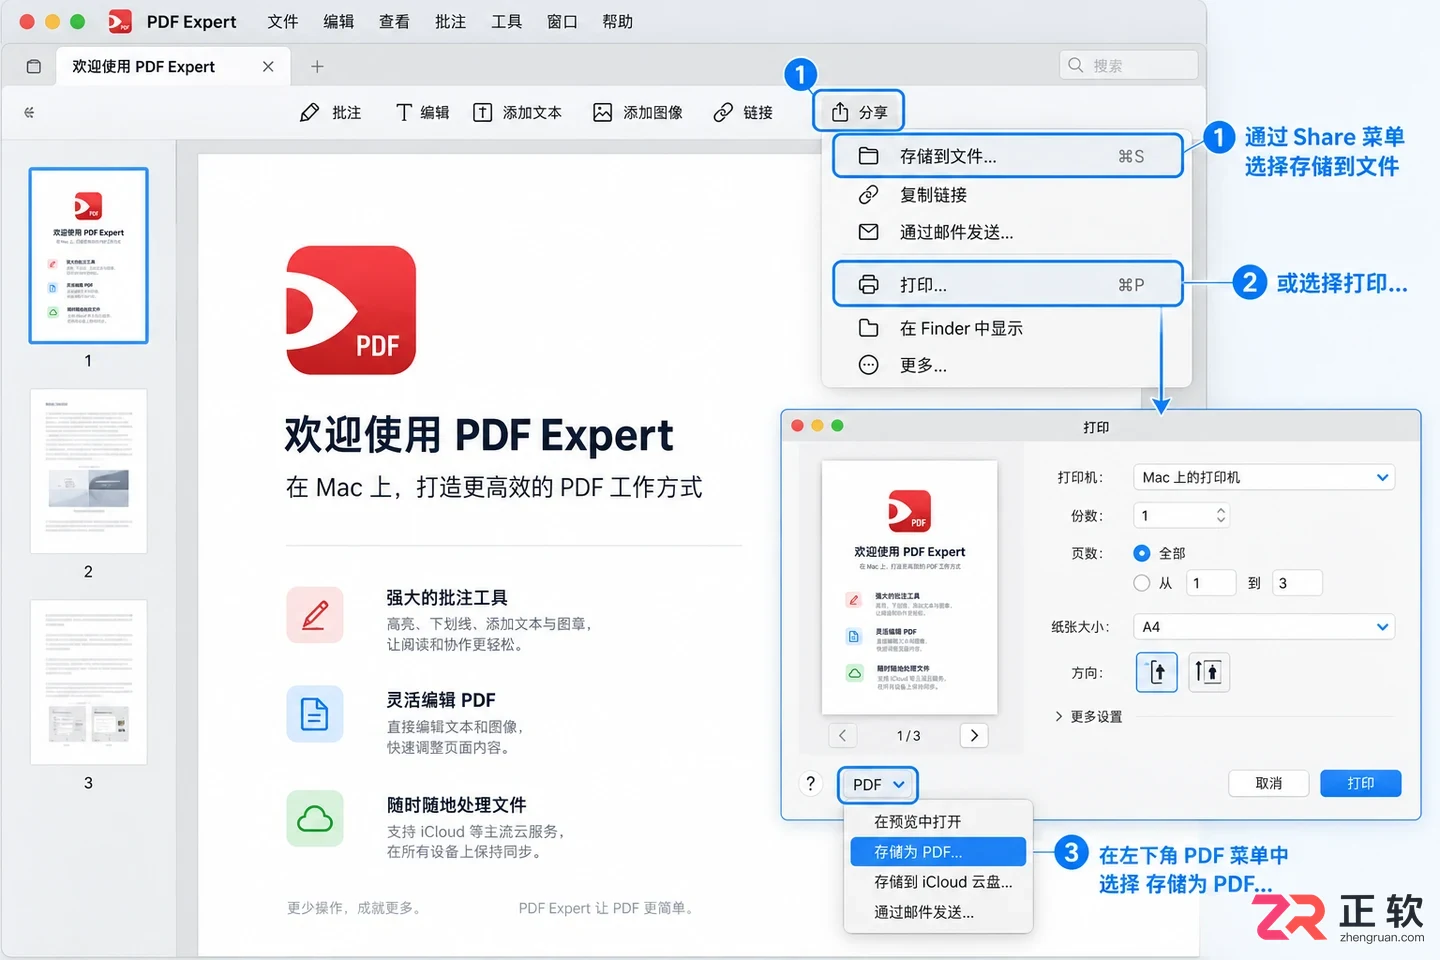Screen dimensions: 1440x960
Task: Close the 欢迎使用 PDF Expert tab
Action: click(268, 66)
